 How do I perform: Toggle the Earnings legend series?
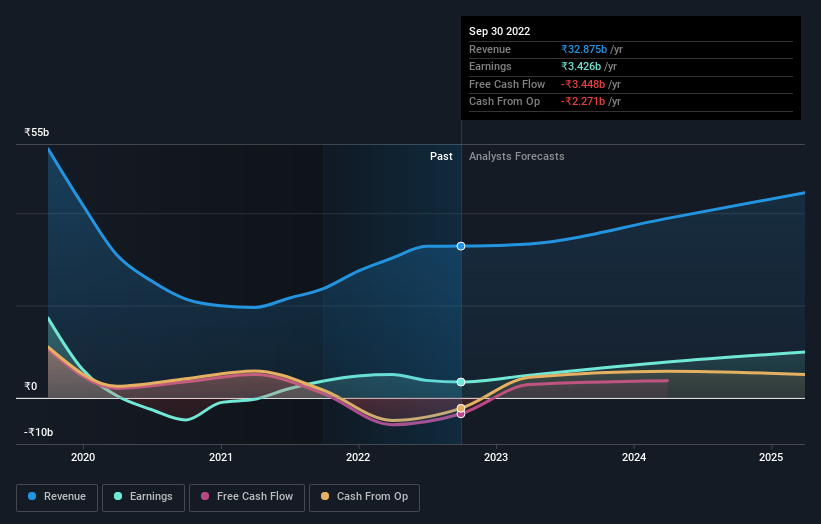[x=143, y=497]
